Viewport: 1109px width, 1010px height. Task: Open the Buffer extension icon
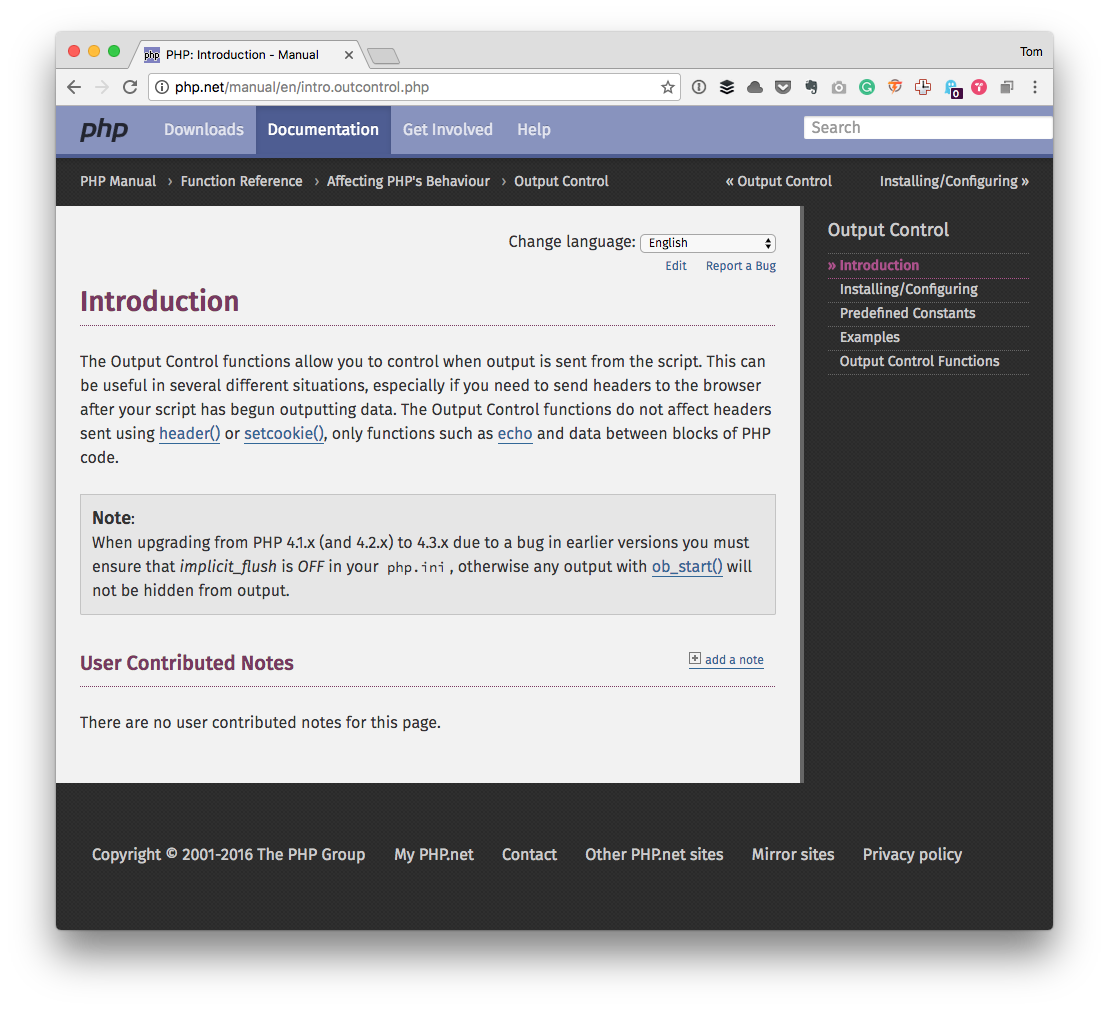click(726, 87)
